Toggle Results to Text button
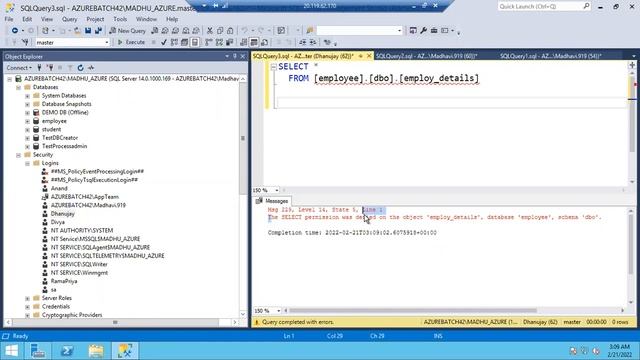The height and width of the screenshot is (360, 640). (244, 42)
